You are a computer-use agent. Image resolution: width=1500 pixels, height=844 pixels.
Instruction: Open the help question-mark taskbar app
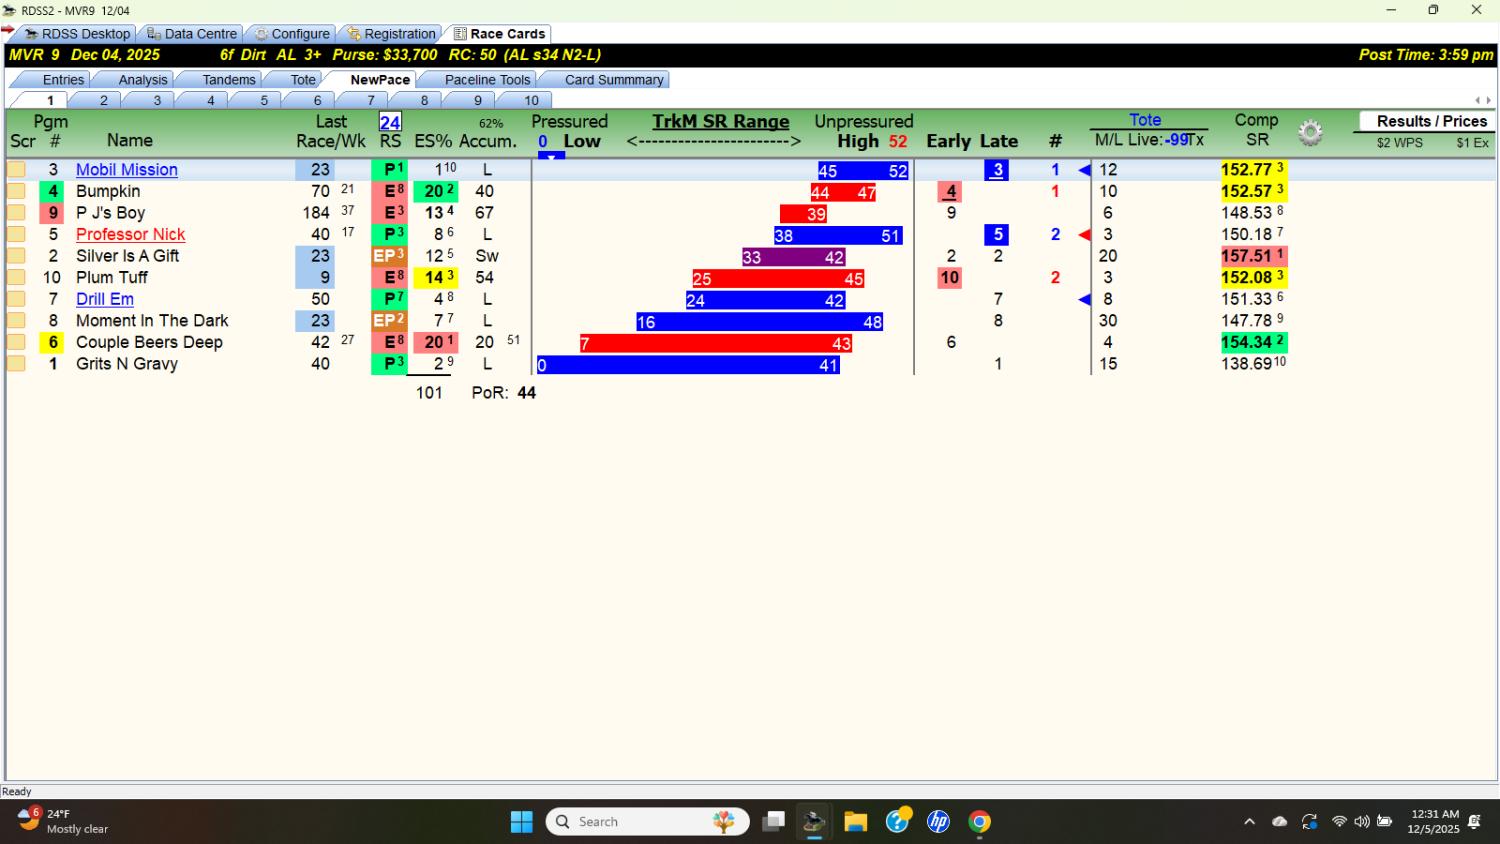898,821
